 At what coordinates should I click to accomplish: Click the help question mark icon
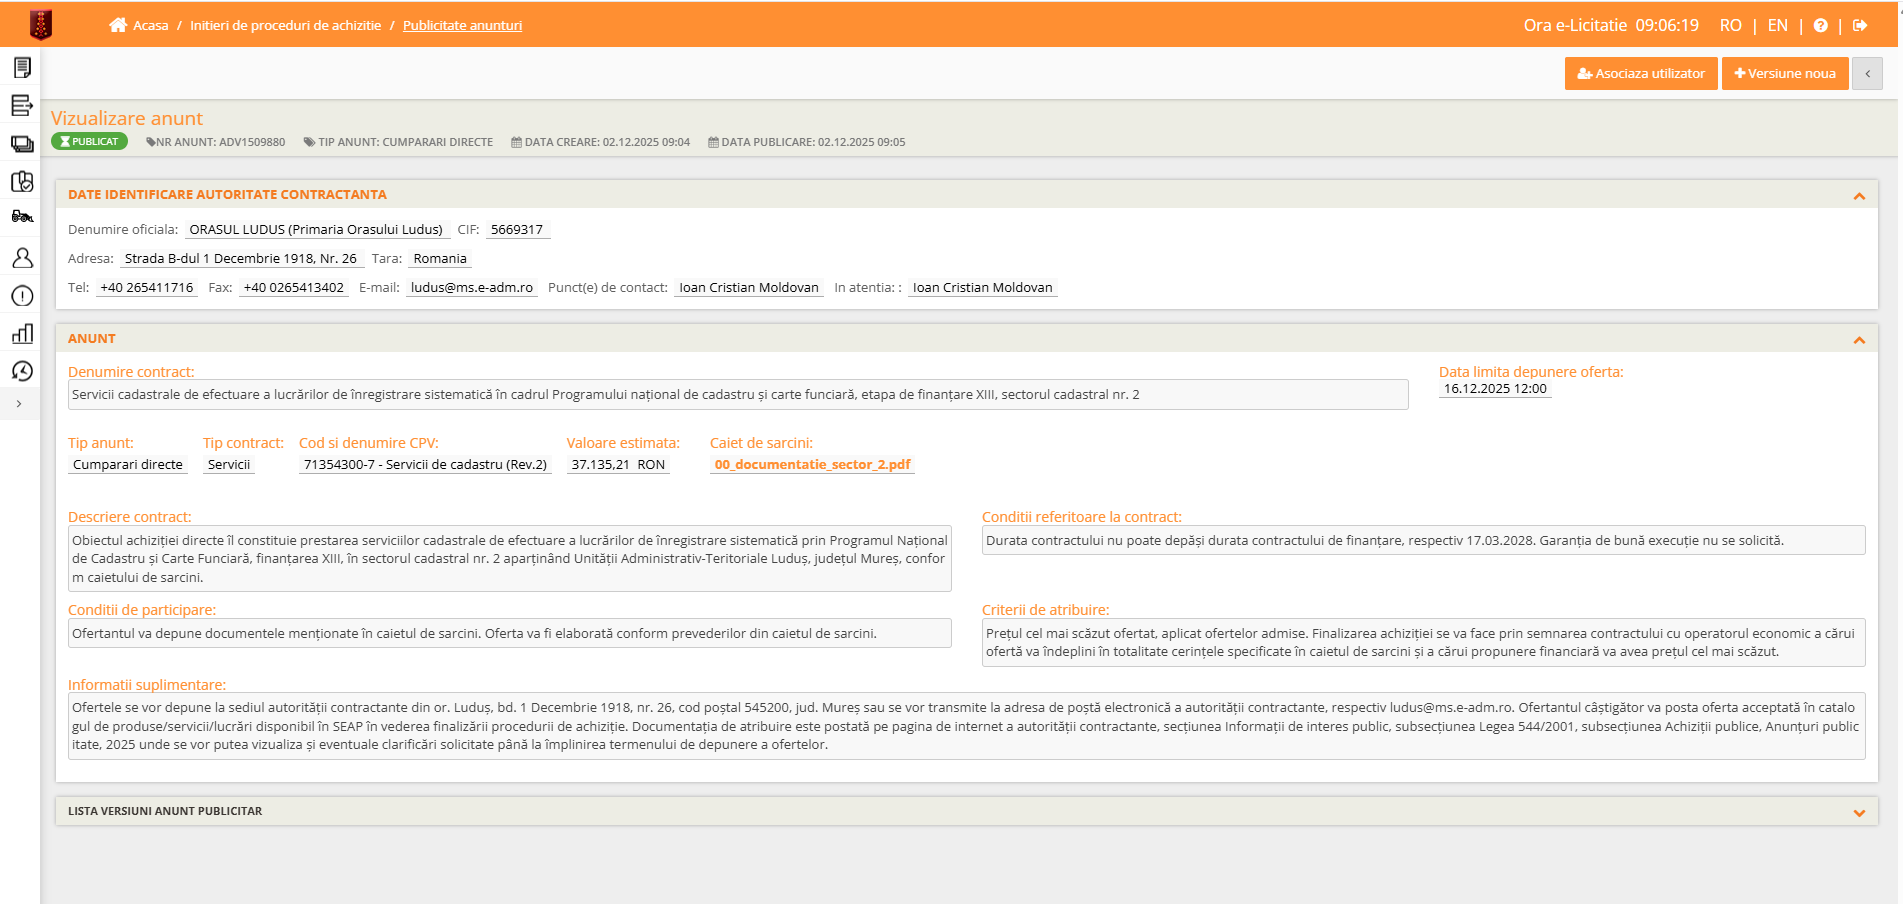click(x=1821, y=25)
